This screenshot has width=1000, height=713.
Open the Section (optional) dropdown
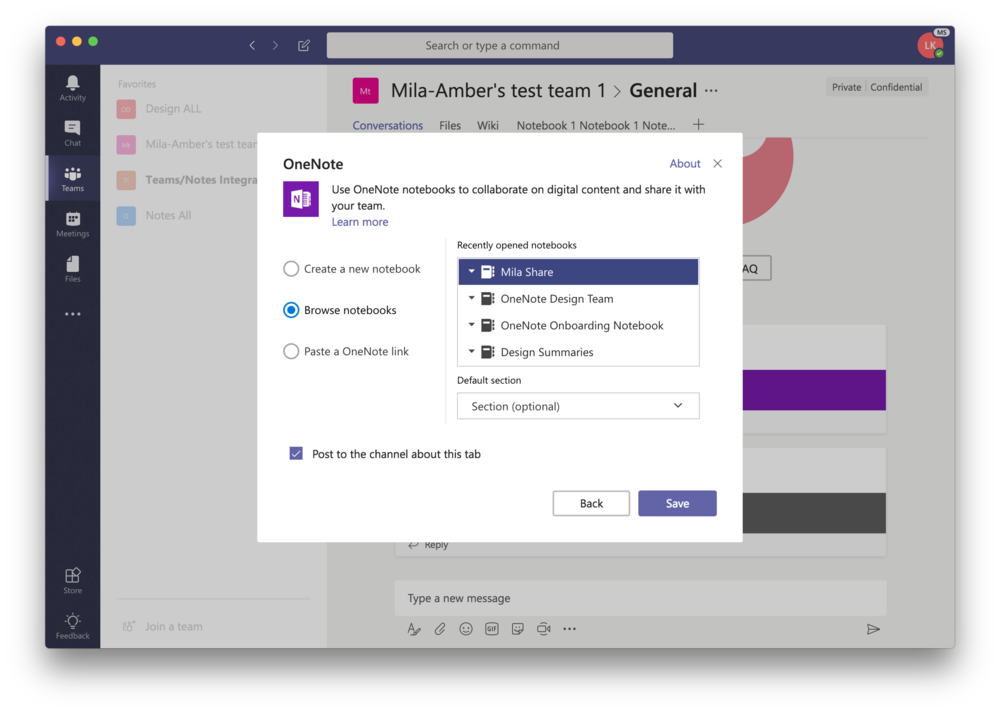click(578, 406)
